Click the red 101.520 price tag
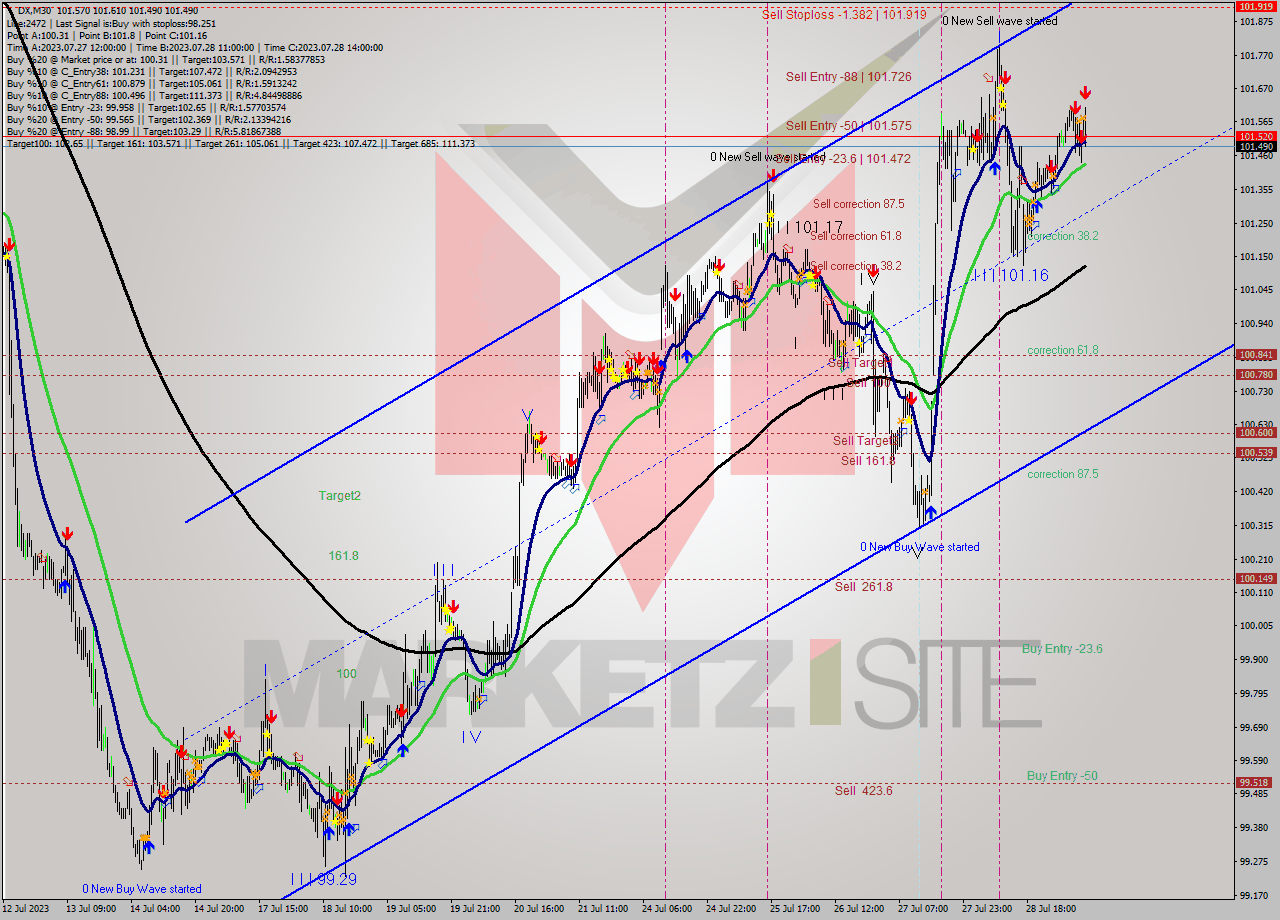The height and width of the screenshot is (920, 1280). click(x=1257, y=136)
